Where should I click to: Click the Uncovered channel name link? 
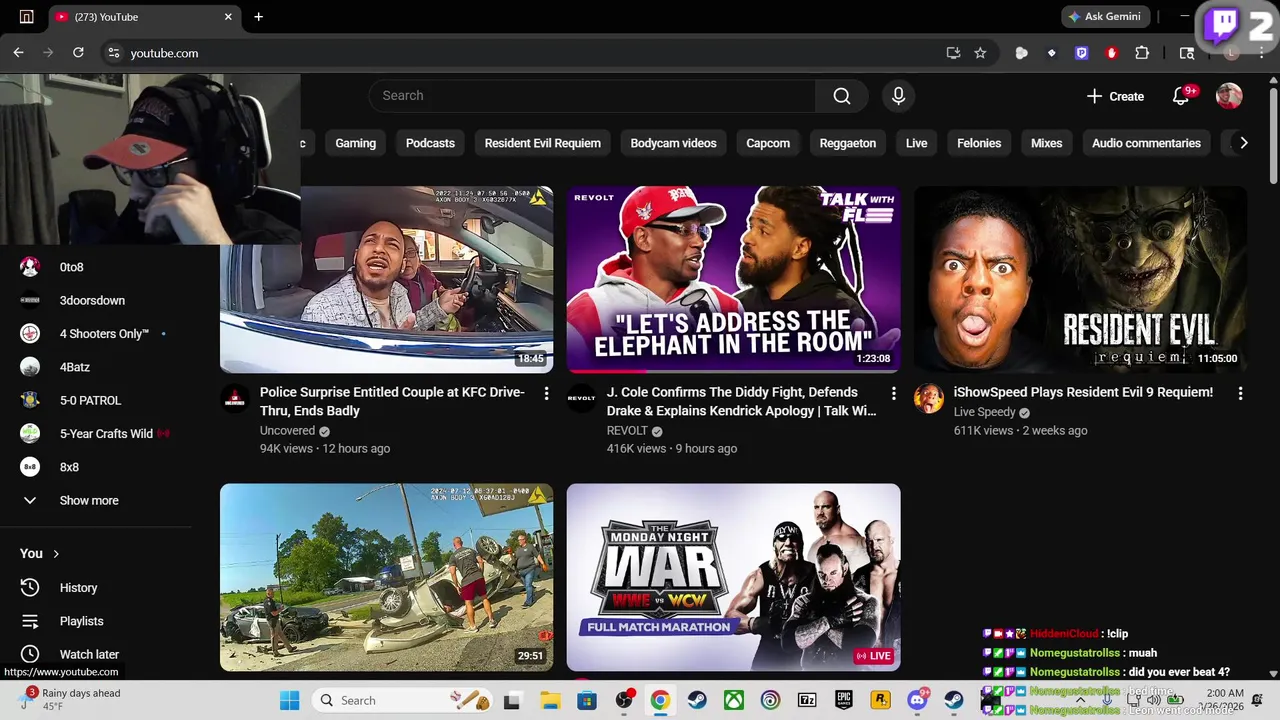click(x=287, y=431)
